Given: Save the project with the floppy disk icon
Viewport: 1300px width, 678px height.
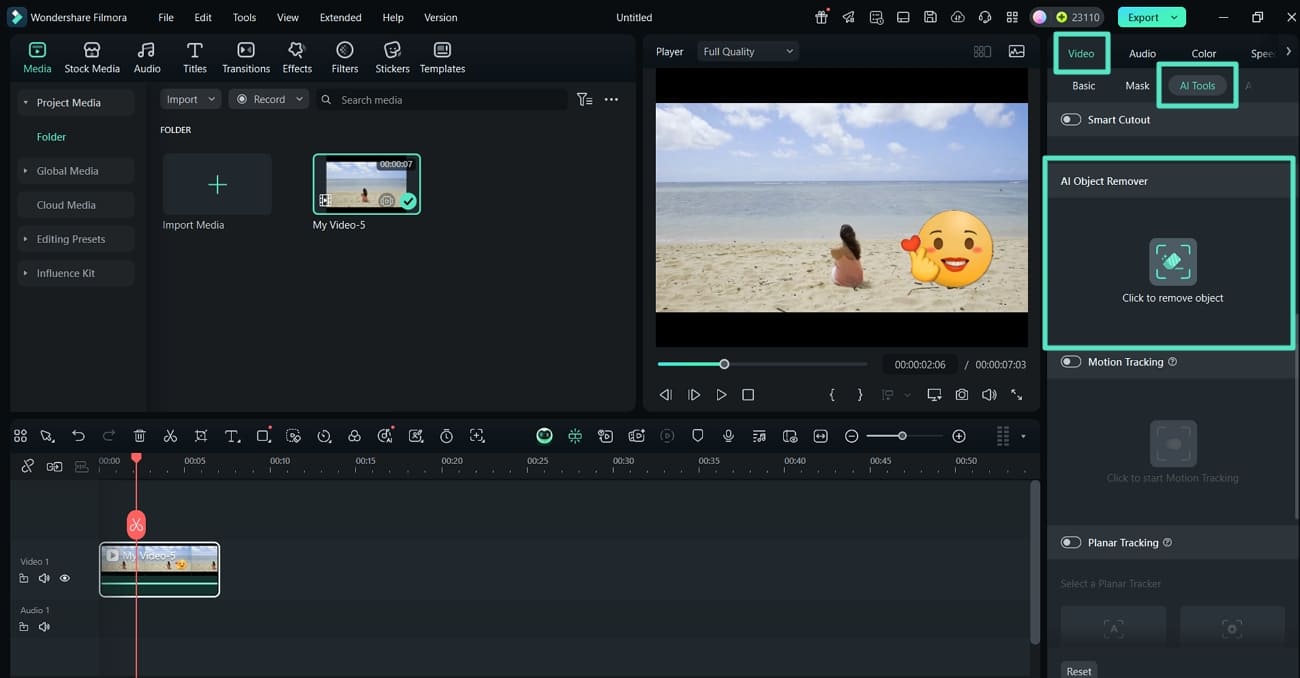Looking at the screenshot, I should 930,17.
